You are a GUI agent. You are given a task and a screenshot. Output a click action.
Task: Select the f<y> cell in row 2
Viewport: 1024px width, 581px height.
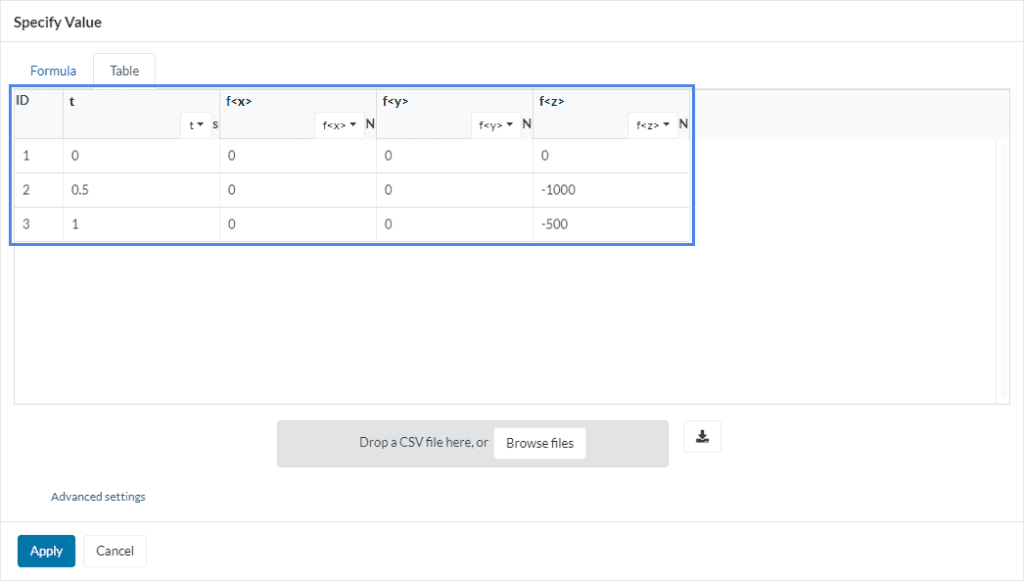[x=454, y=190]
